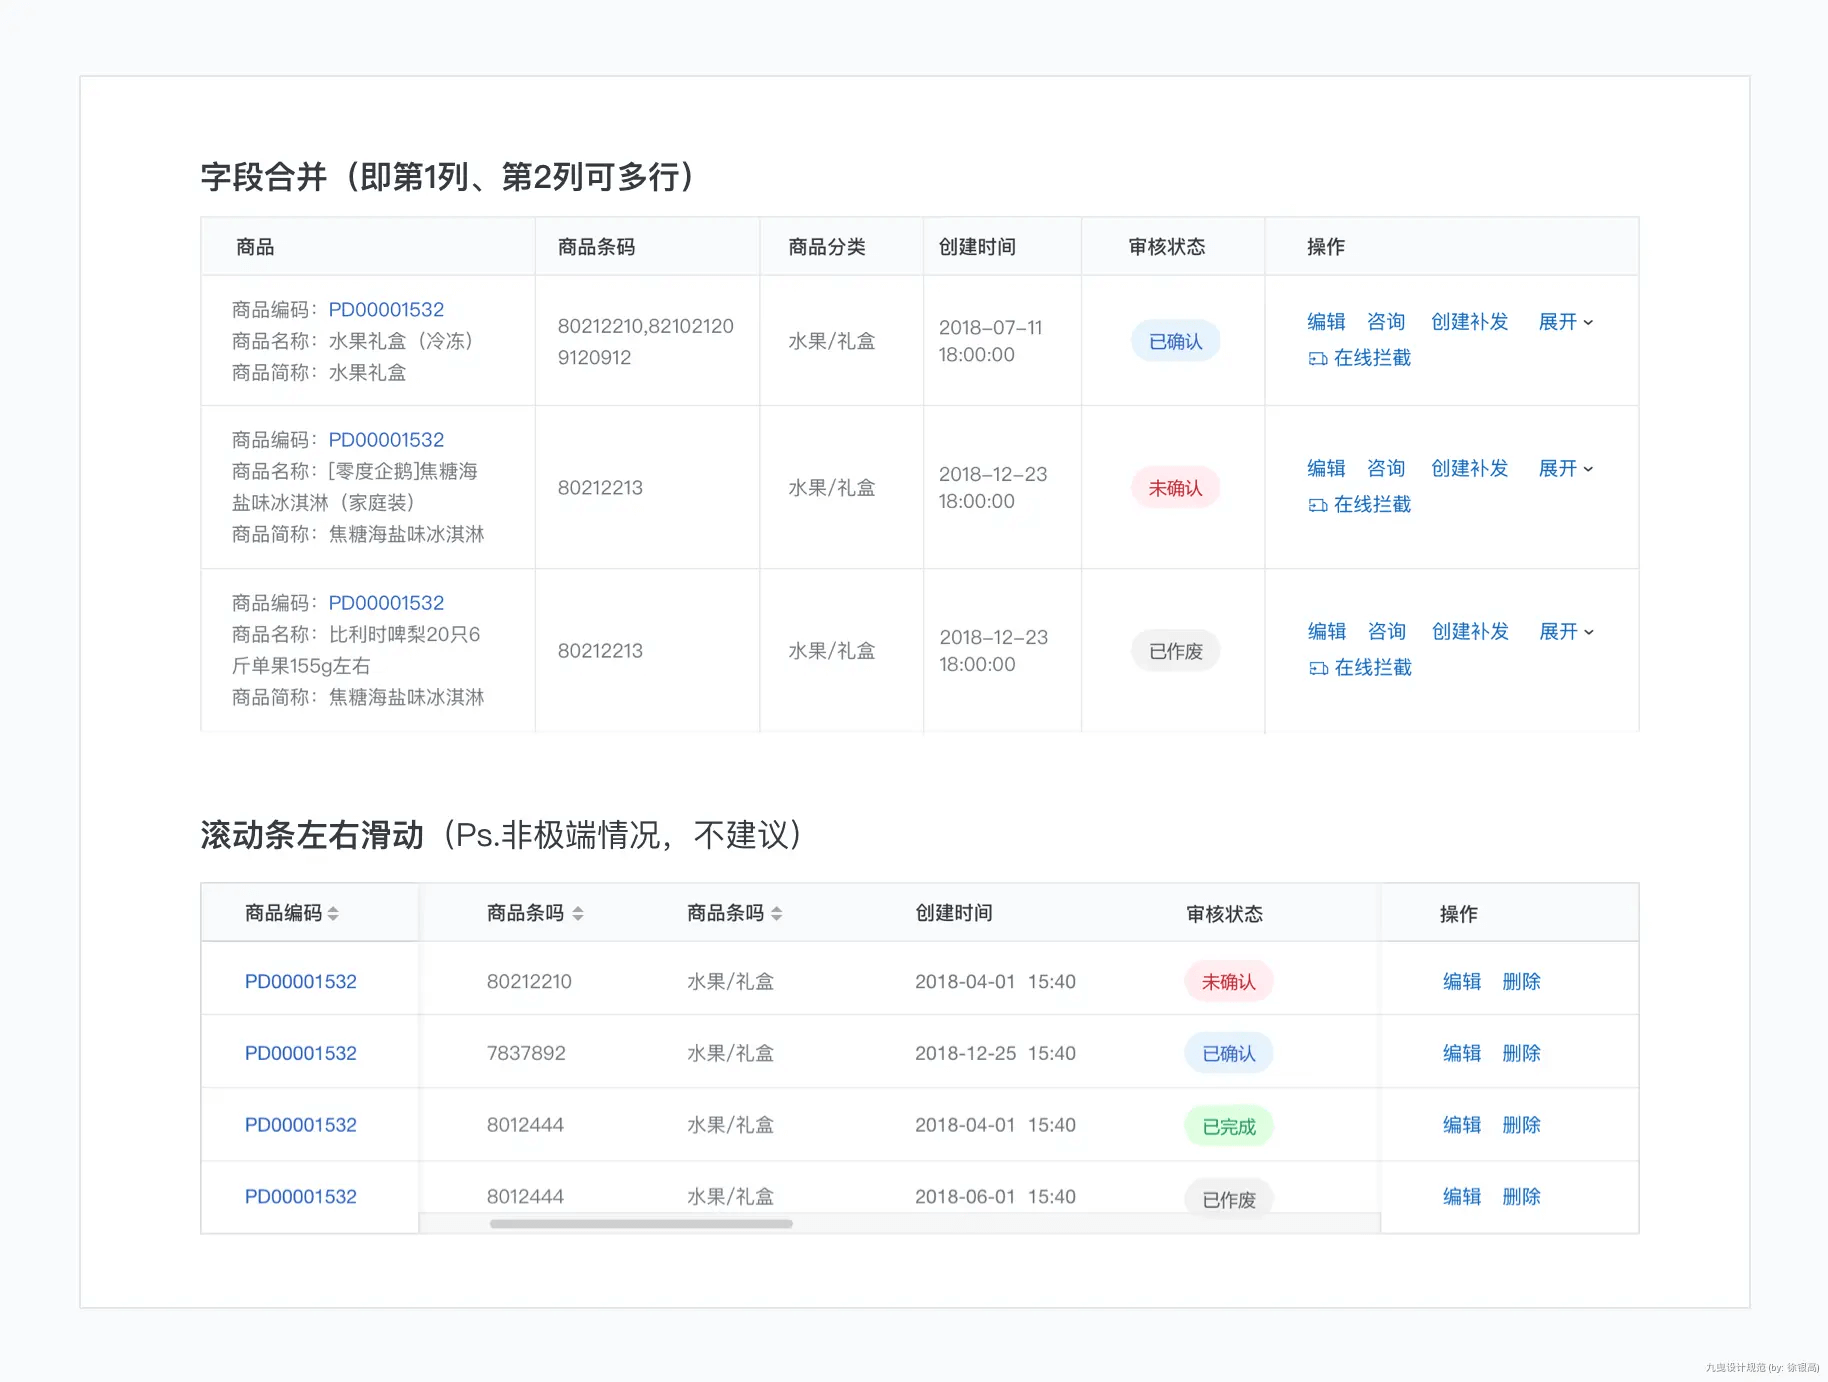Click 编辑 in the 零度企鹅 product row
This screenshot has height=1382, width=1828.
1326,469
